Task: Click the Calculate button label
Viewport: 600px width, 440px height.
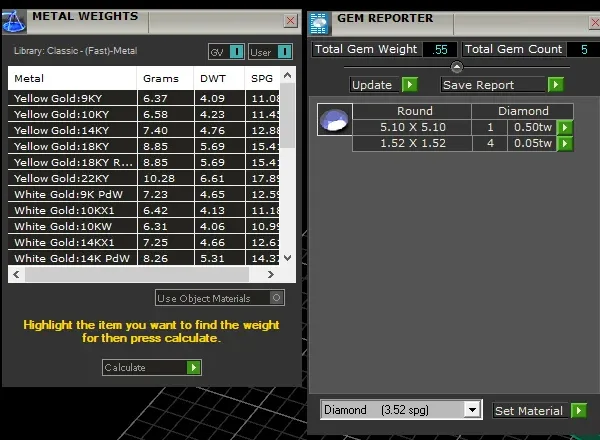Action: tap(125, 368)
